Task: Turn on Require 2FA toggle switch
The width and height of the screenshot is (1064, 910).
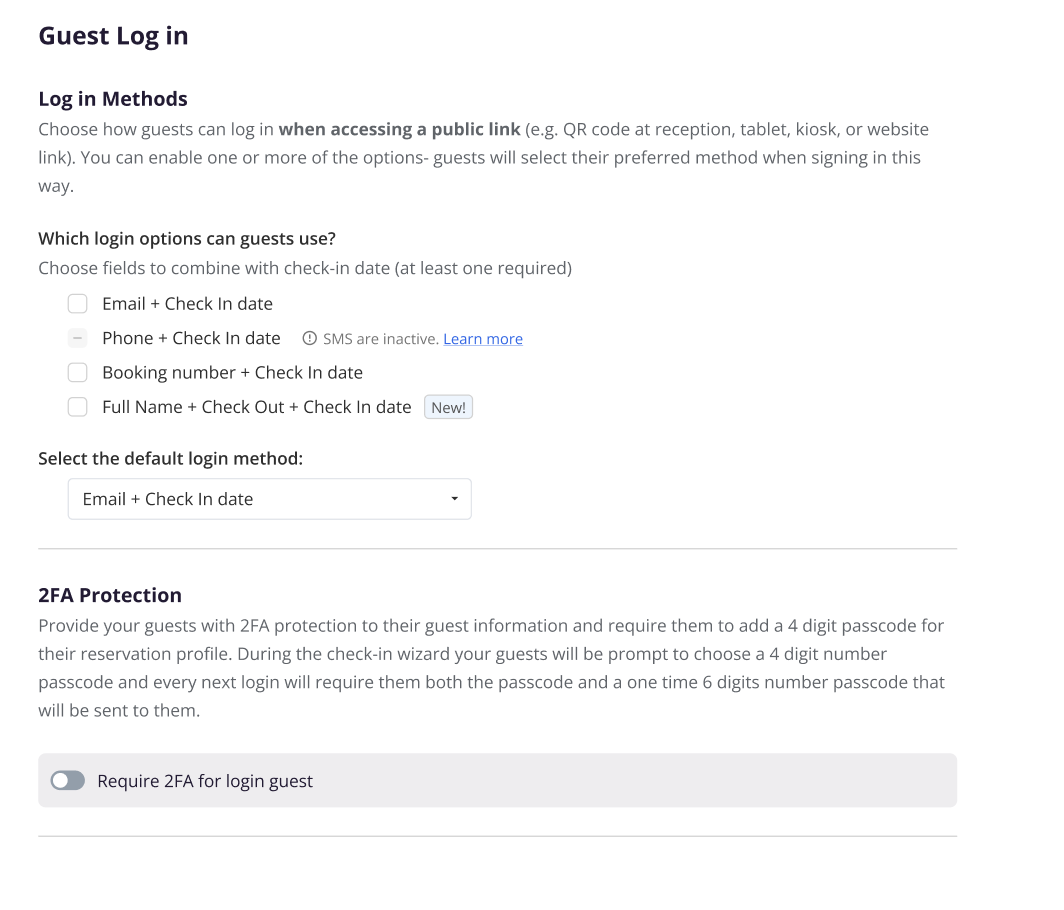Action: [68, 781]
